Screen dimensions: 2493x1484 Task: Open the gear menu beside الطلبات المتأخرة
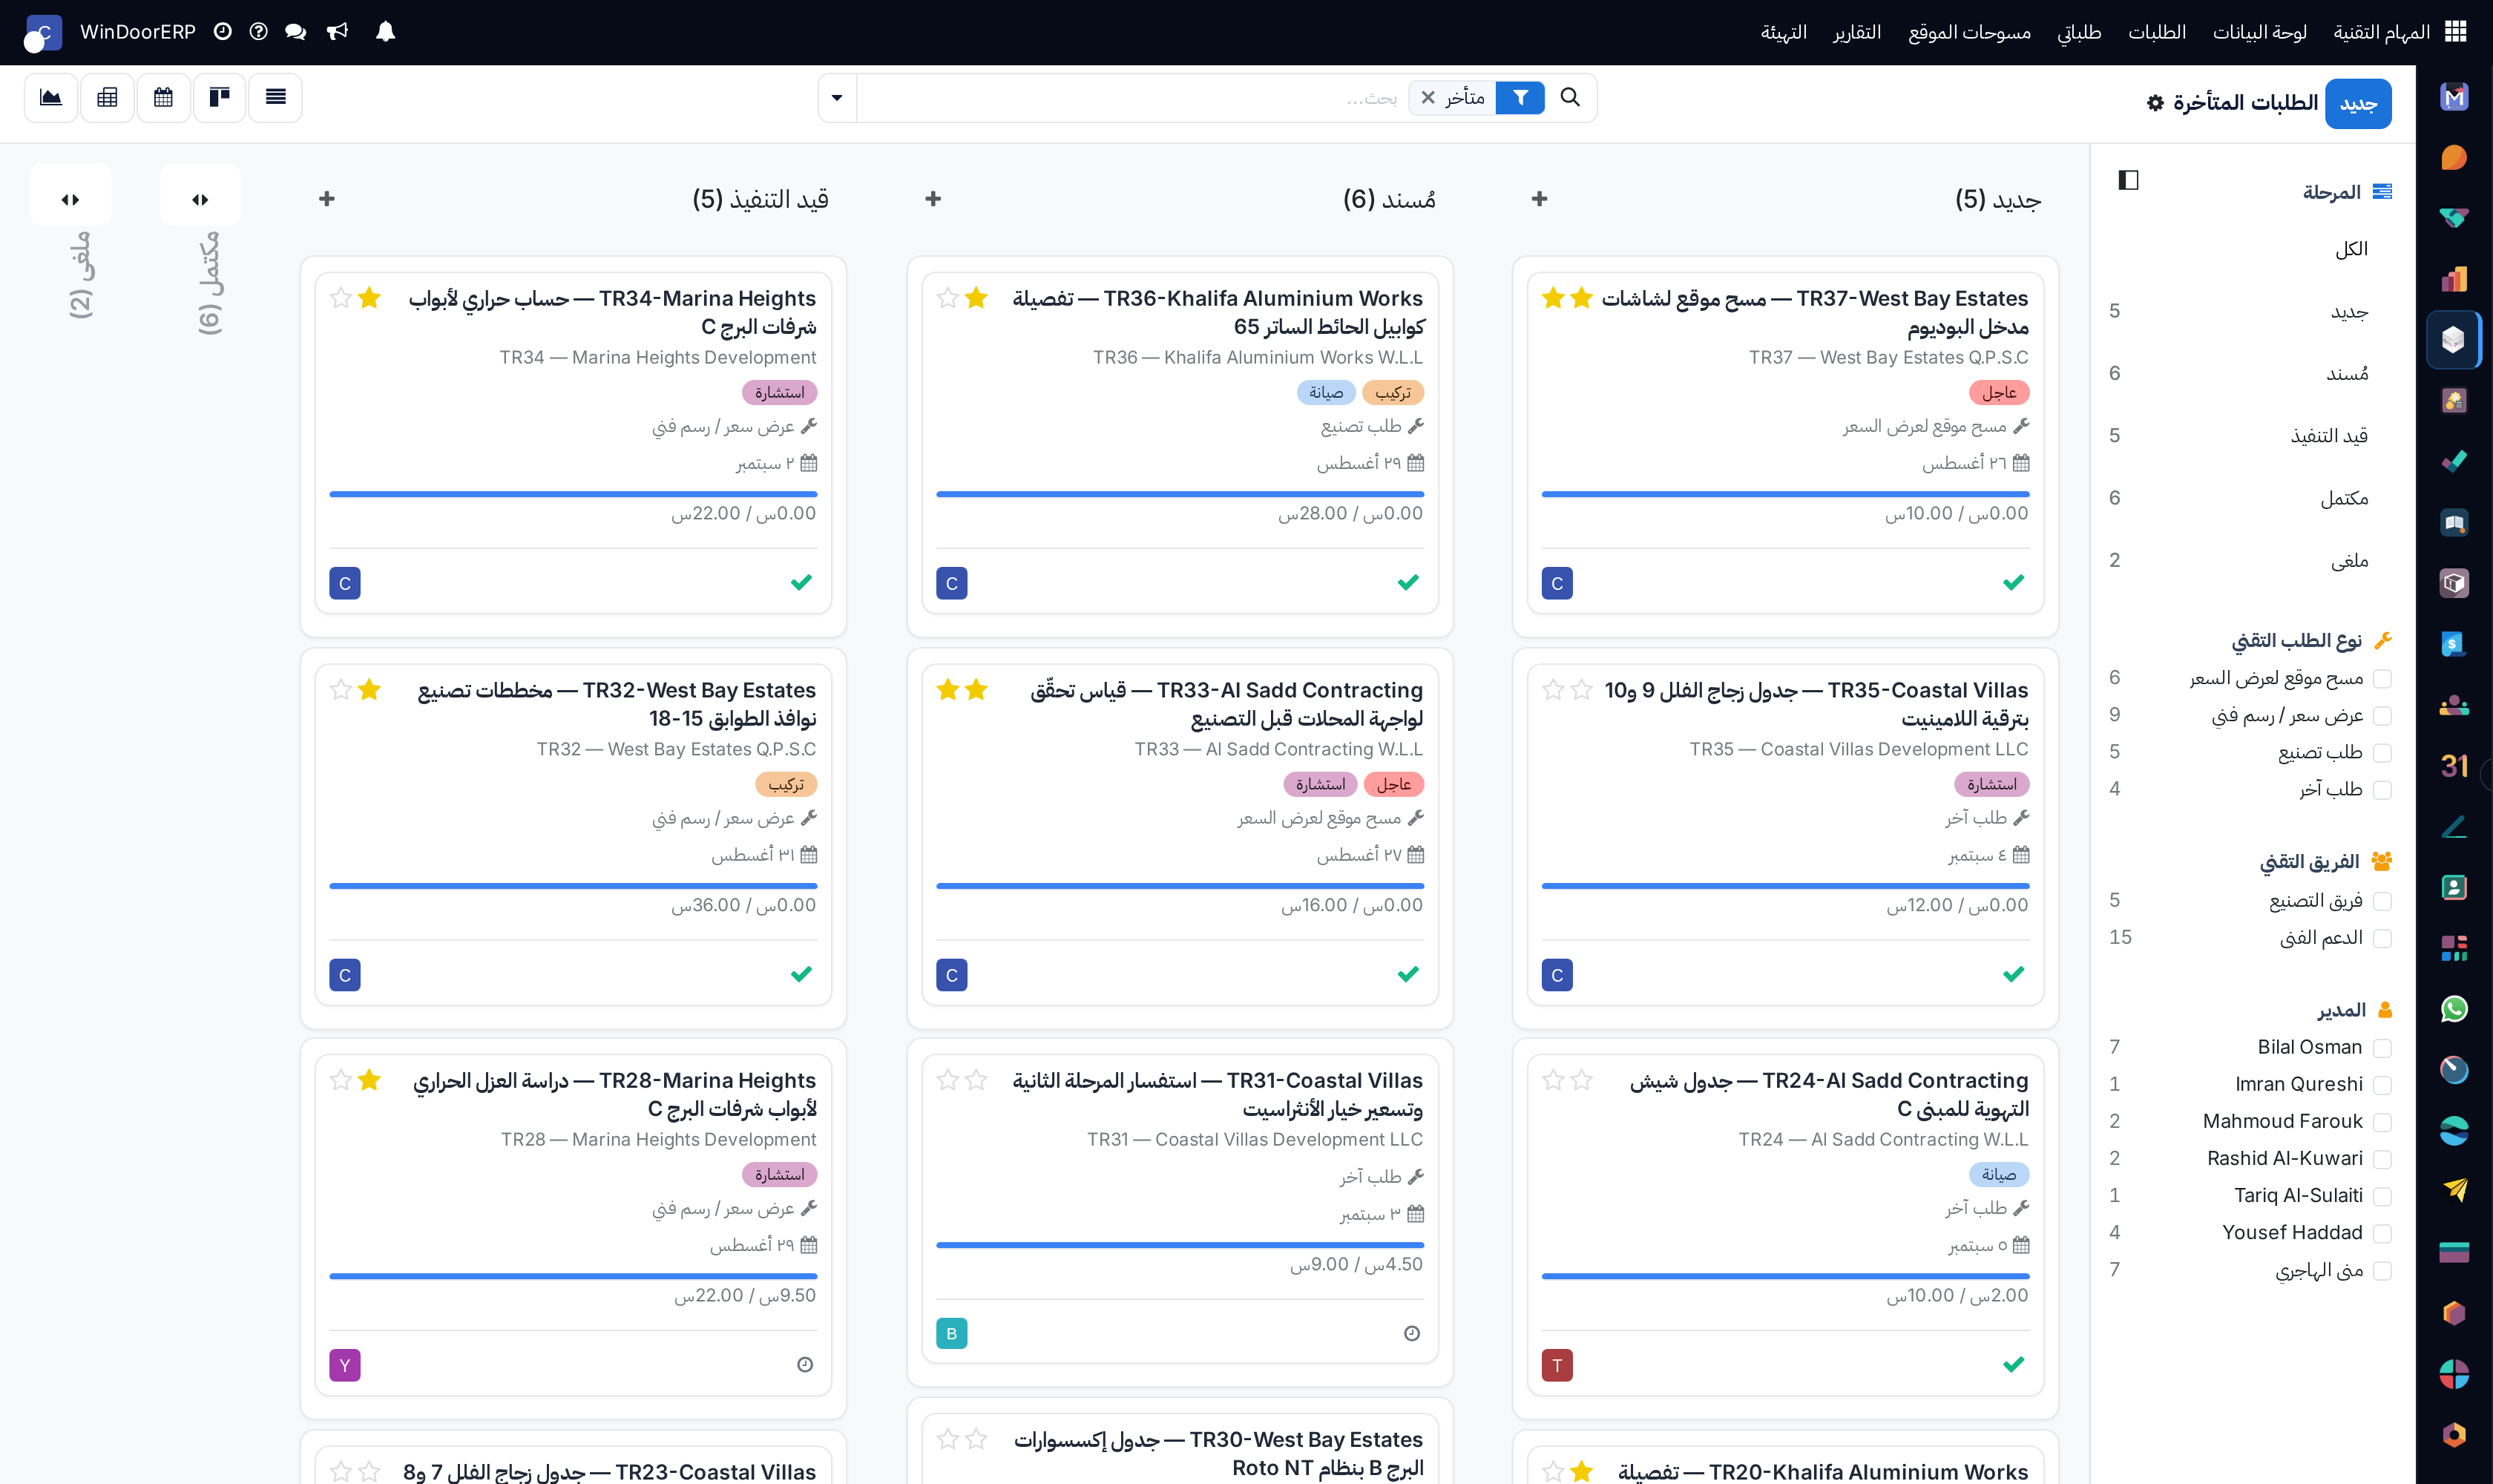click(2155, 103)
